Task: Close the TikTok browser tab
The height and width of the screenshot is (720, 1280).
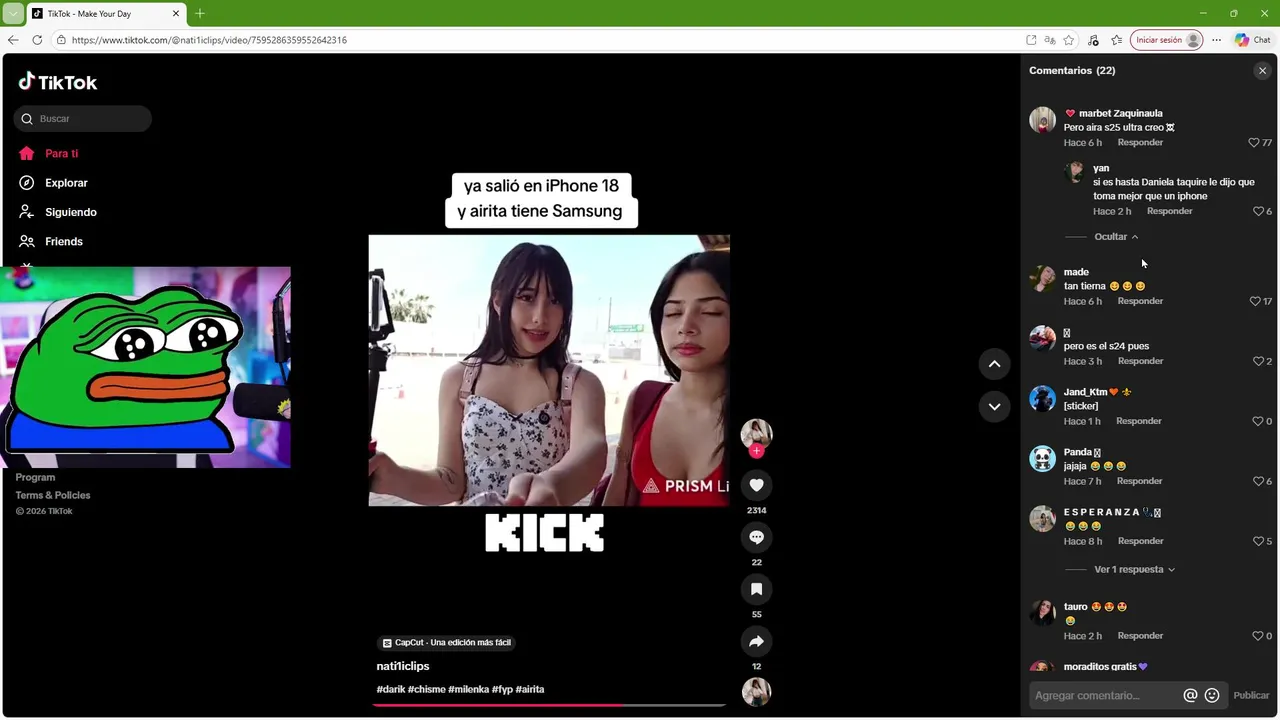Action: (x=176, y=14)
